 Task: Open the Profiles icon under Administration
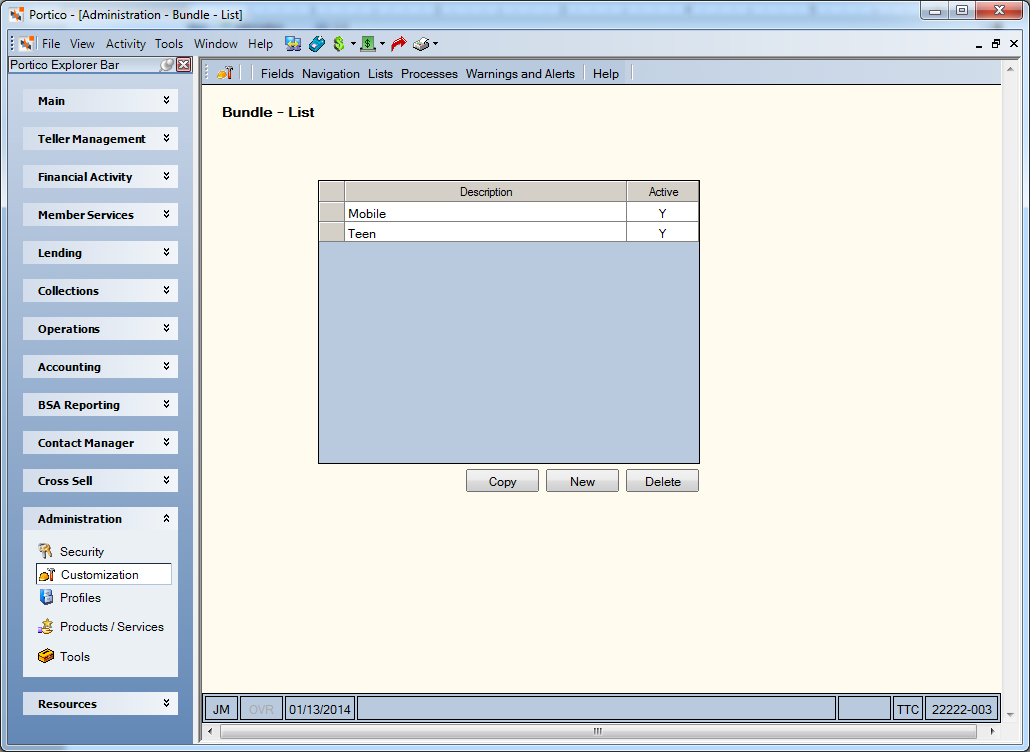46,597
